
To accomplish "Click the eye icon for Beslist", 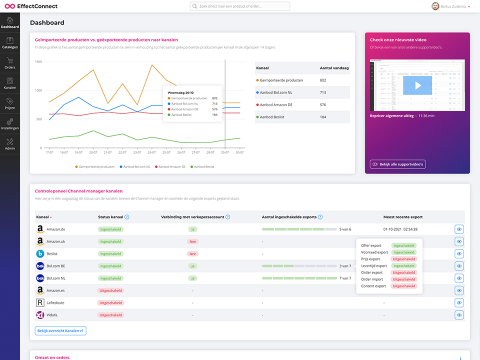I will point(459,254).
